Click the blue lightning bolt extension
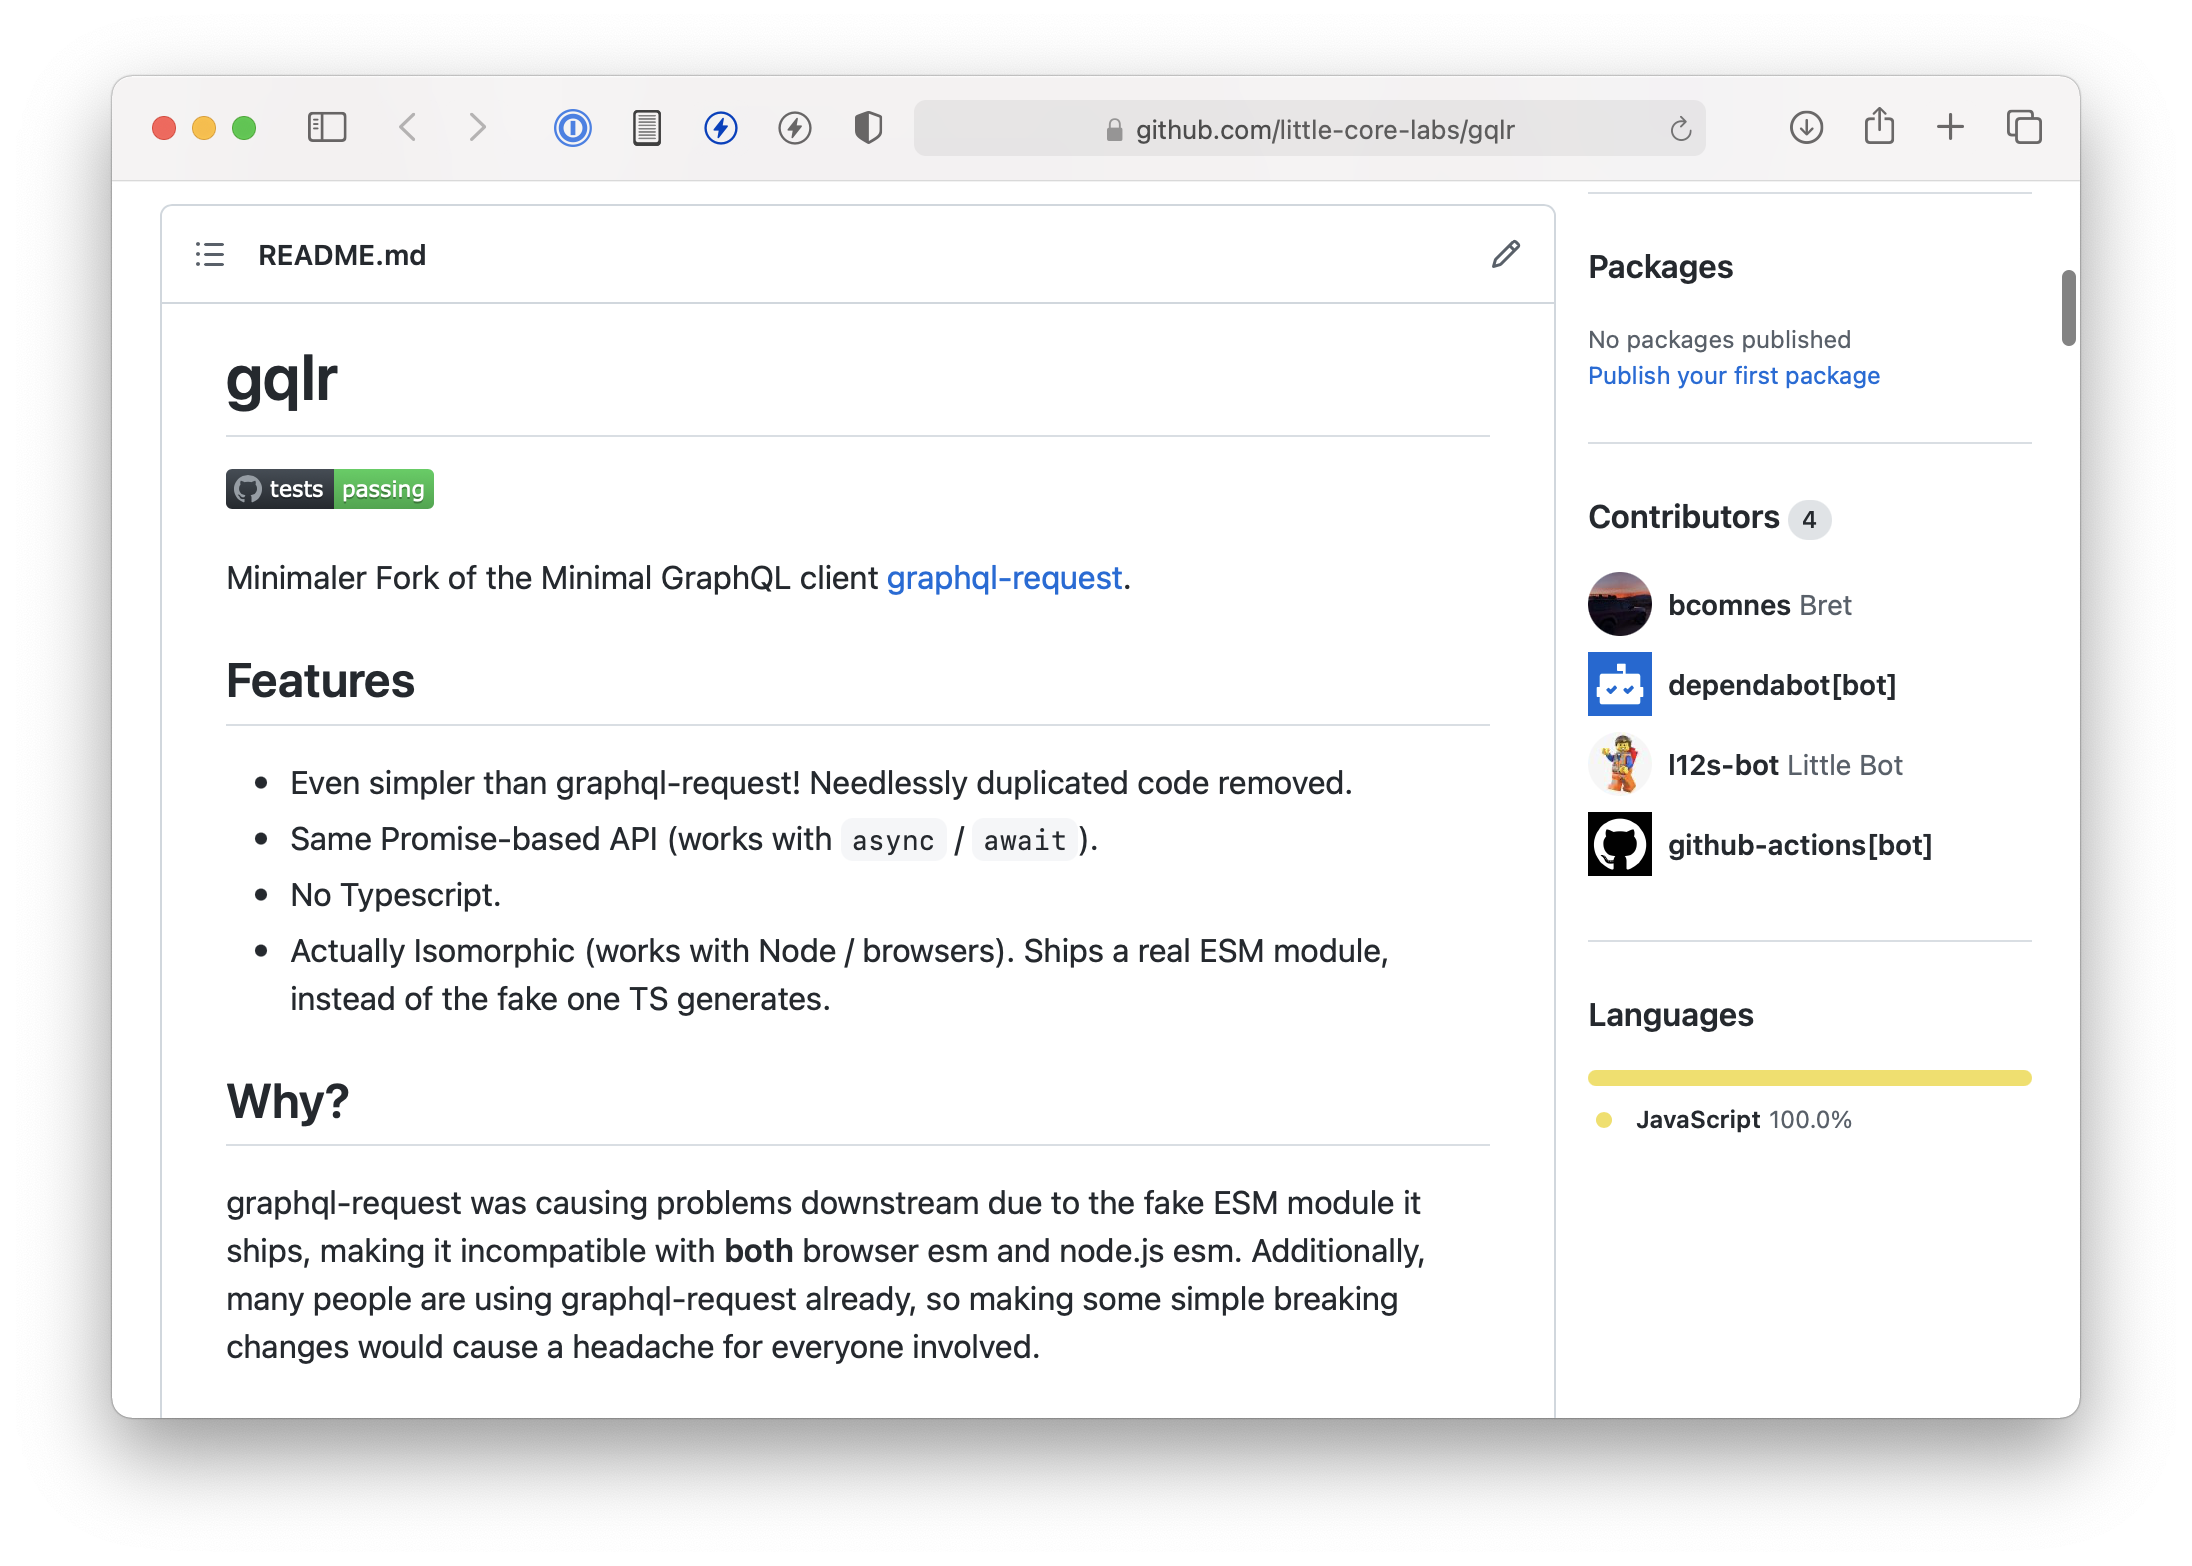Image resolution: width=2192 pixels, height=1566 pixels. point(721,128)
